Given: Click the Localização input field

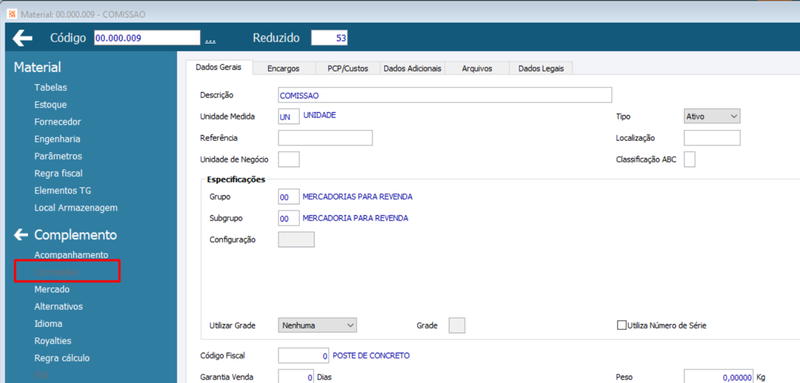Looking at the screenshot, I should tap(712, 138).
